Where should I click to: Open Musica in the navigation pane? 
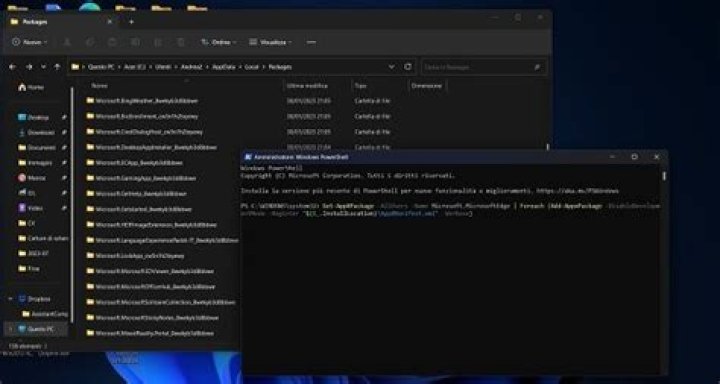click(x=31, y=178)
